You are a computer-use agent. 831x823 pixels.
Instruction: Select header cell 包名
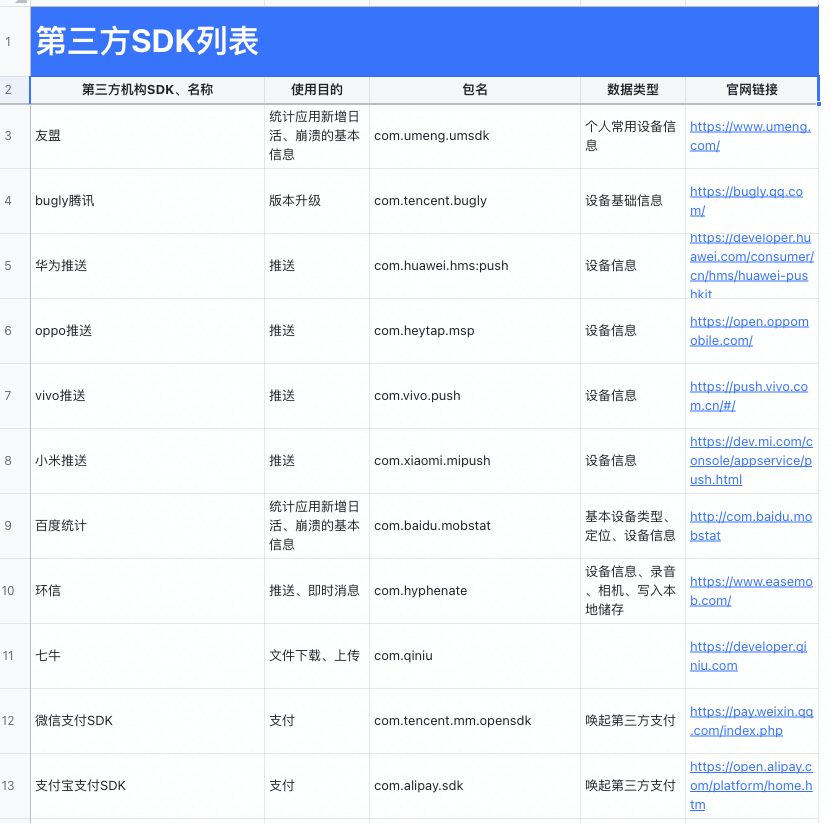point(474,90)
